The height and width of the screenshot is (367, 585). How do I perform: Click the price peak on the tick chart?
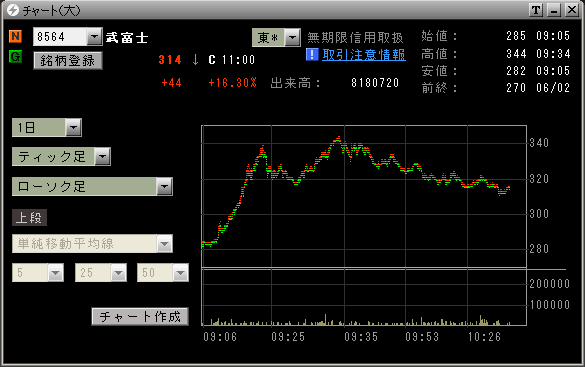[338, 138]
